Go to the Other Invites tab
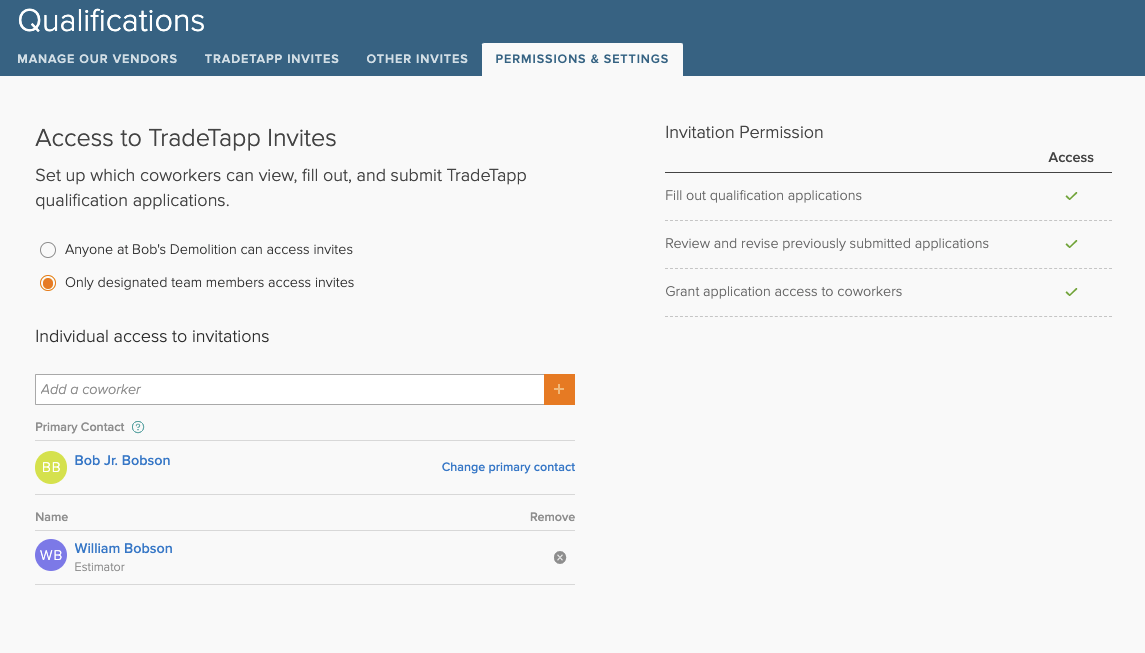This screenshot has height=653, width=1145. pyautogui.click(x=417, y=59)
